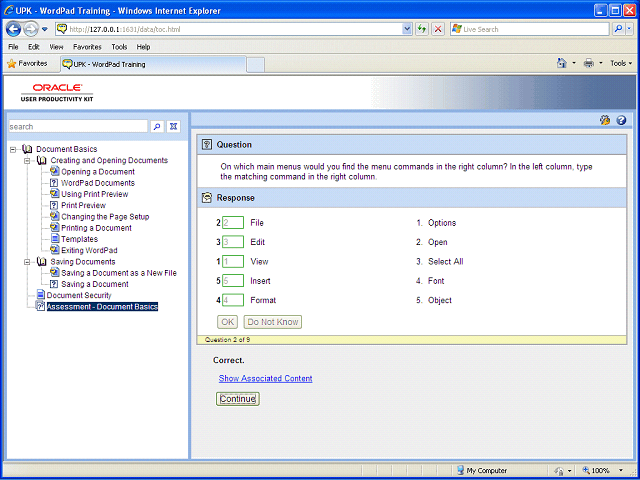The height and width of the screenshot is (480, 640).
Task: Open the address bar history dropdown
Action: (407, 29)
